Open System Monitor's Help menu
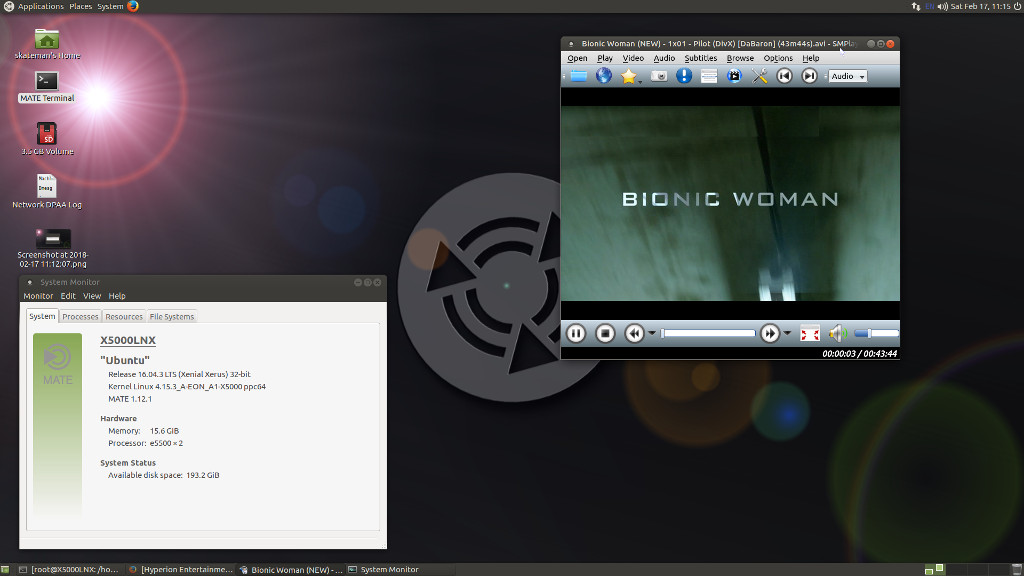1024x576 pixels. click(117, 296)
